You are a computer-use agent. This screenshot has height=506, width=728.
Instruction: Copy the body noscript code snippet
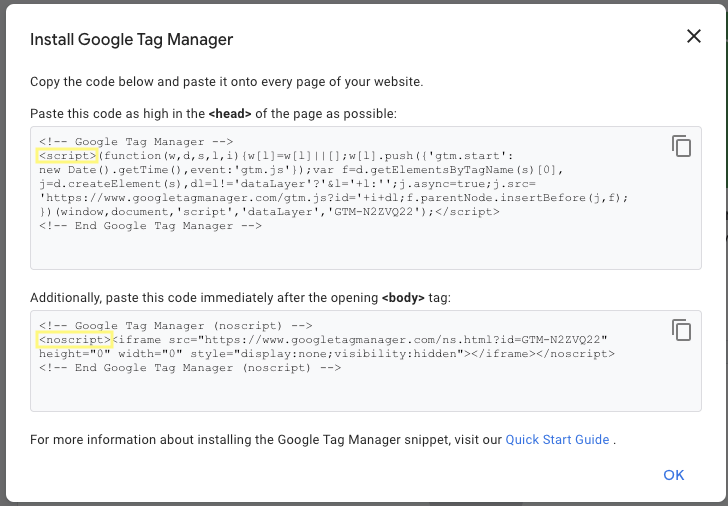pos(681,330)
